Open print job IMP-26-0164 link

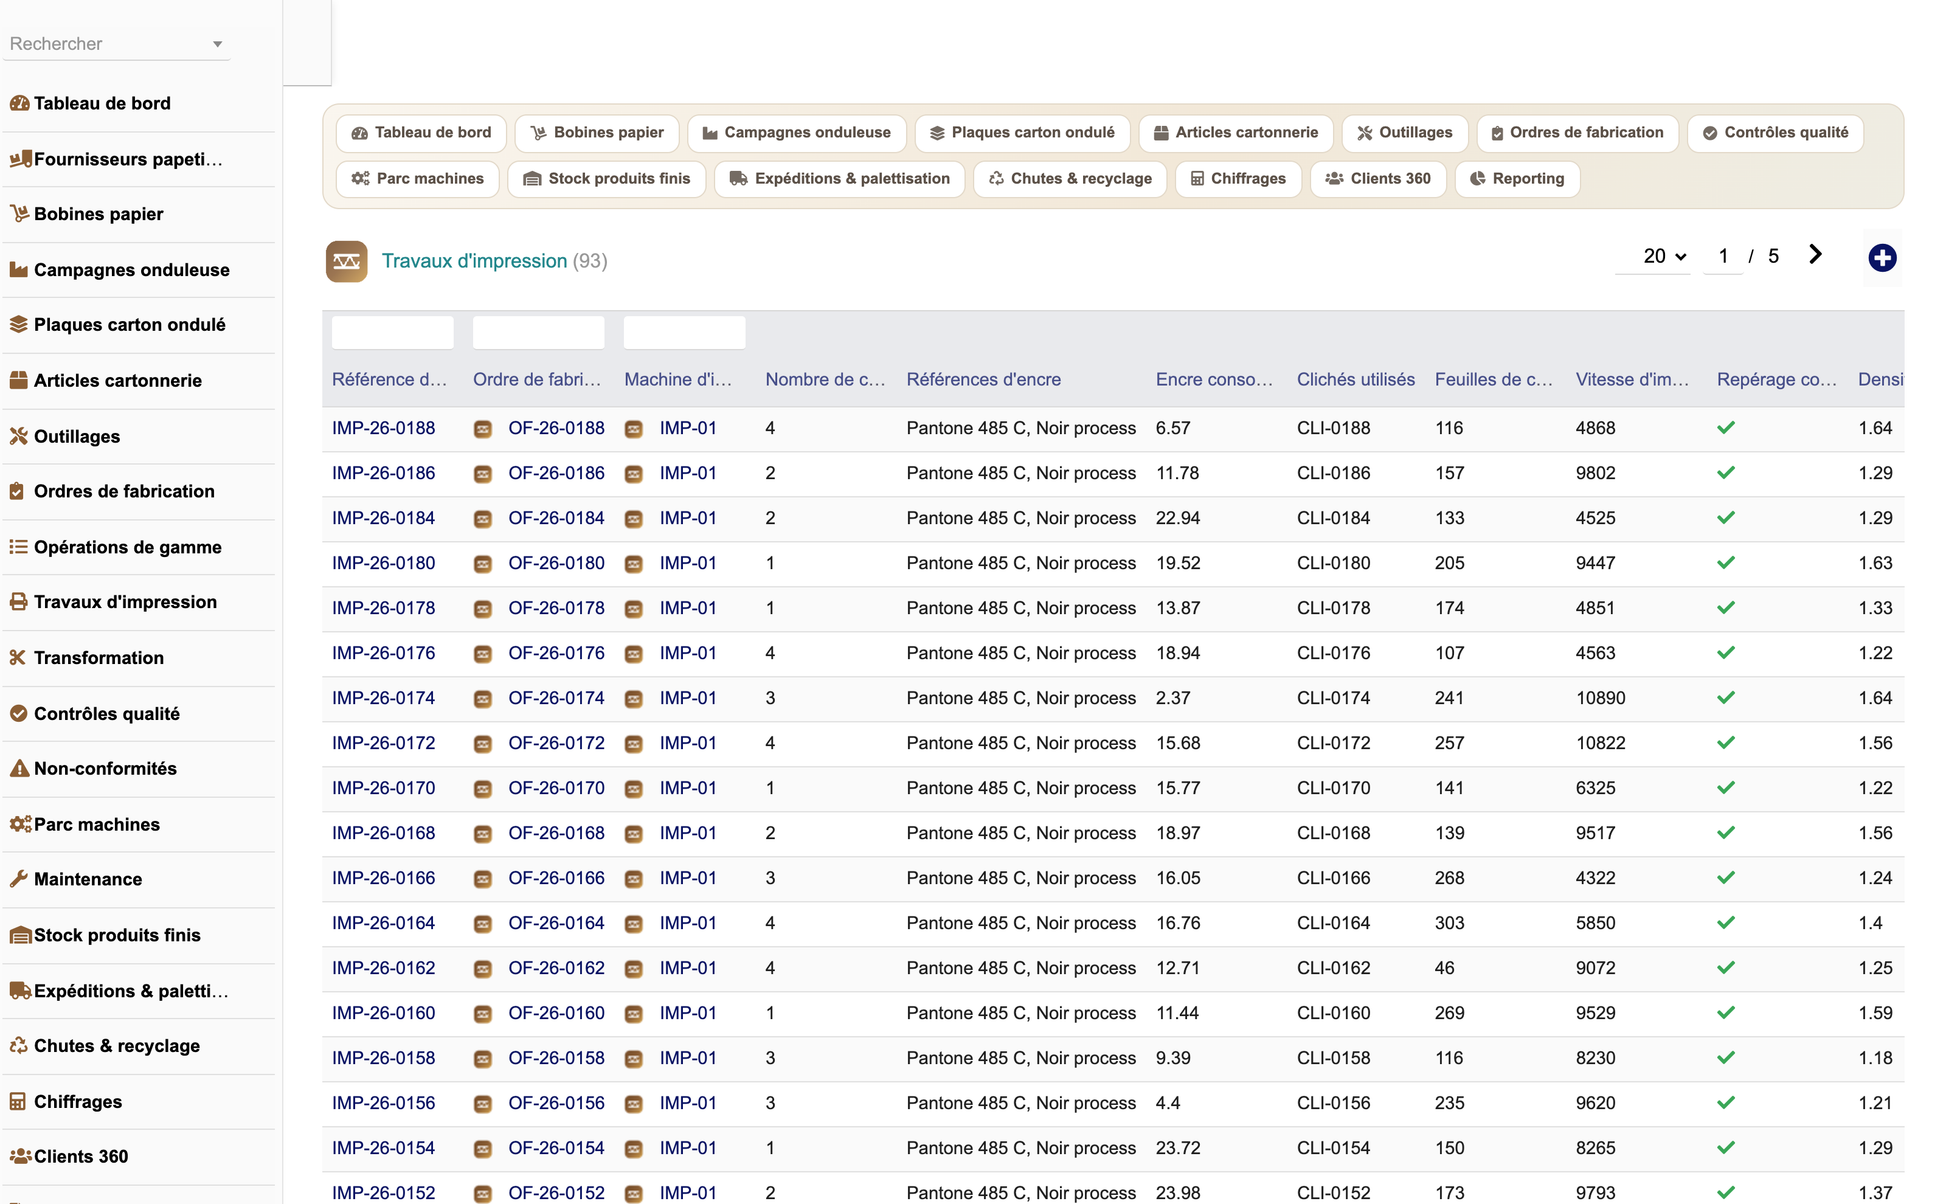(383, 923)
